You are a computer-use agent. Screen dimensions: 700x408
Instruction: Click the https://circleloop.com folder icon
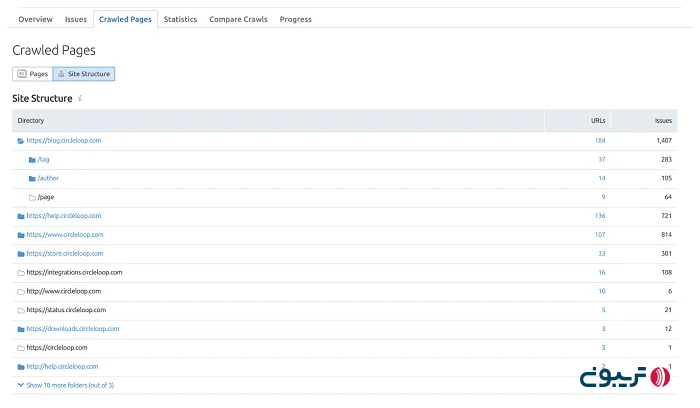click(x=21, y=348)
